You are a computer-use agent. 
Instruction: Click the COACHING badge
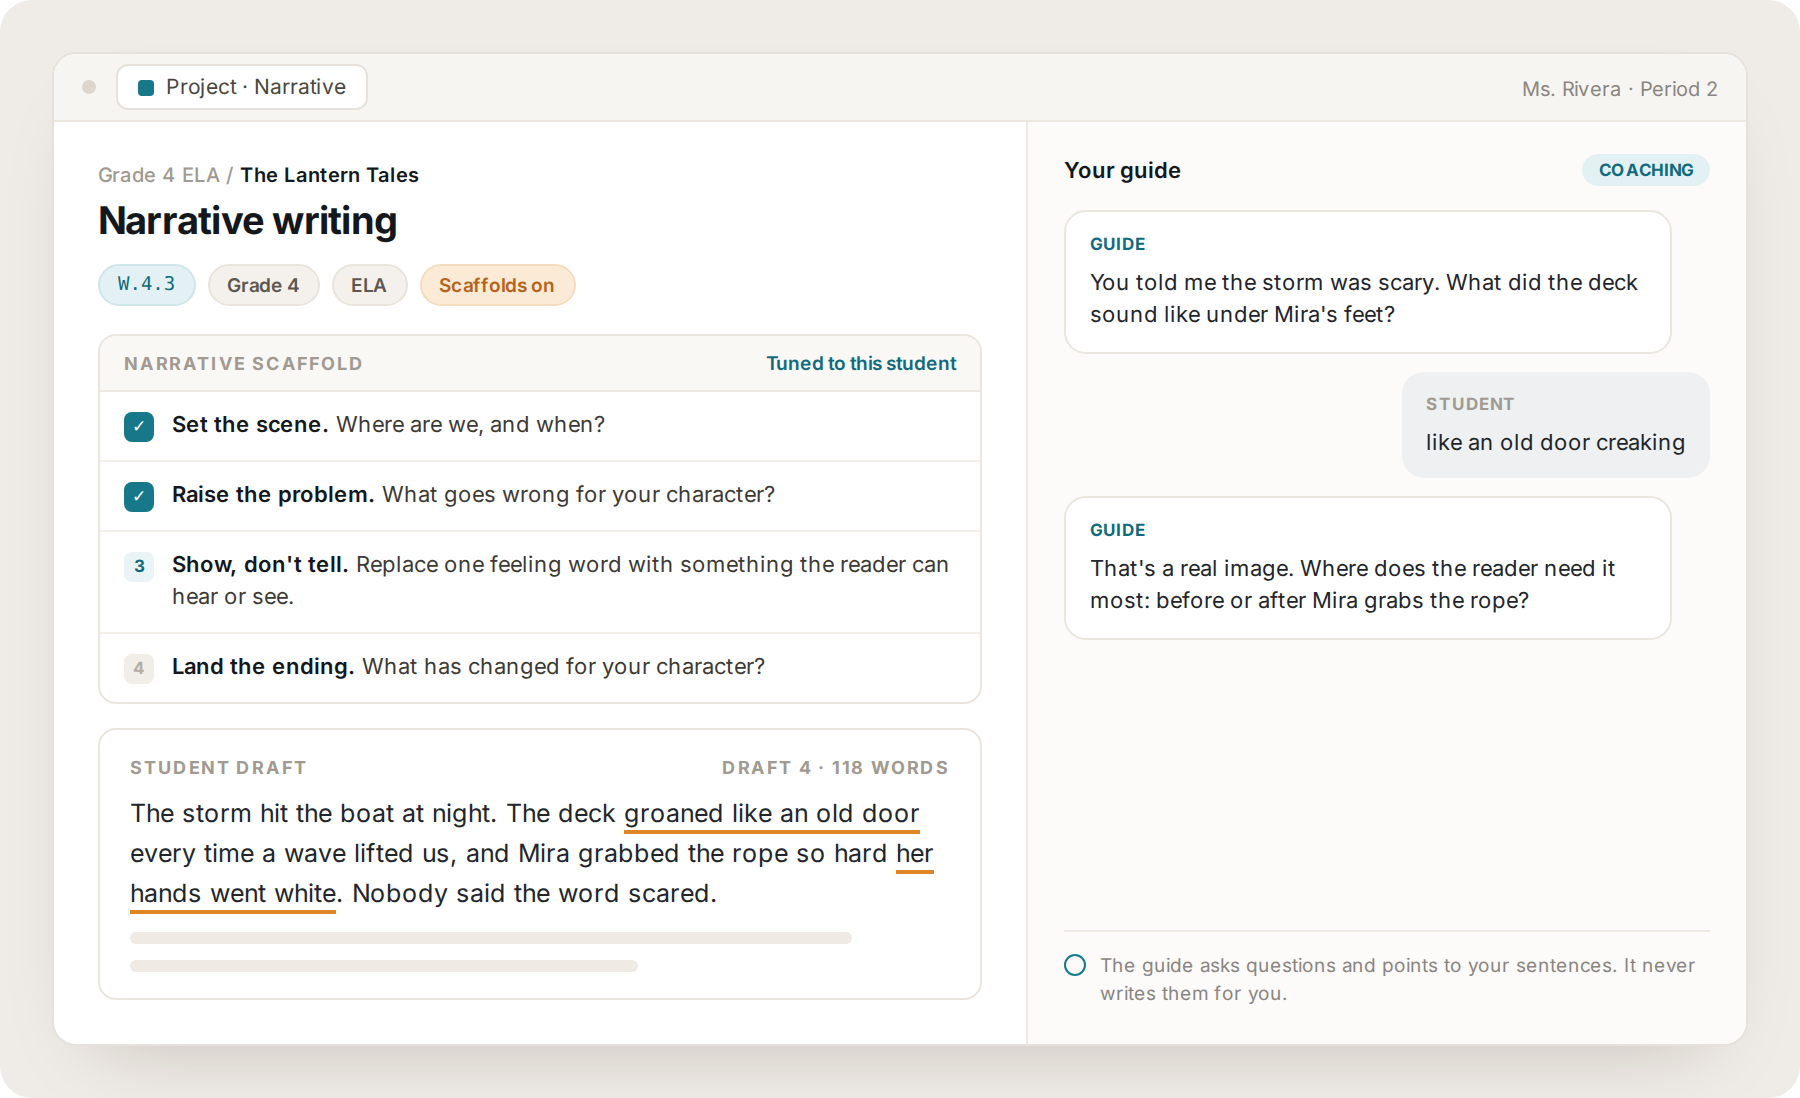[x=1646, y=170]
